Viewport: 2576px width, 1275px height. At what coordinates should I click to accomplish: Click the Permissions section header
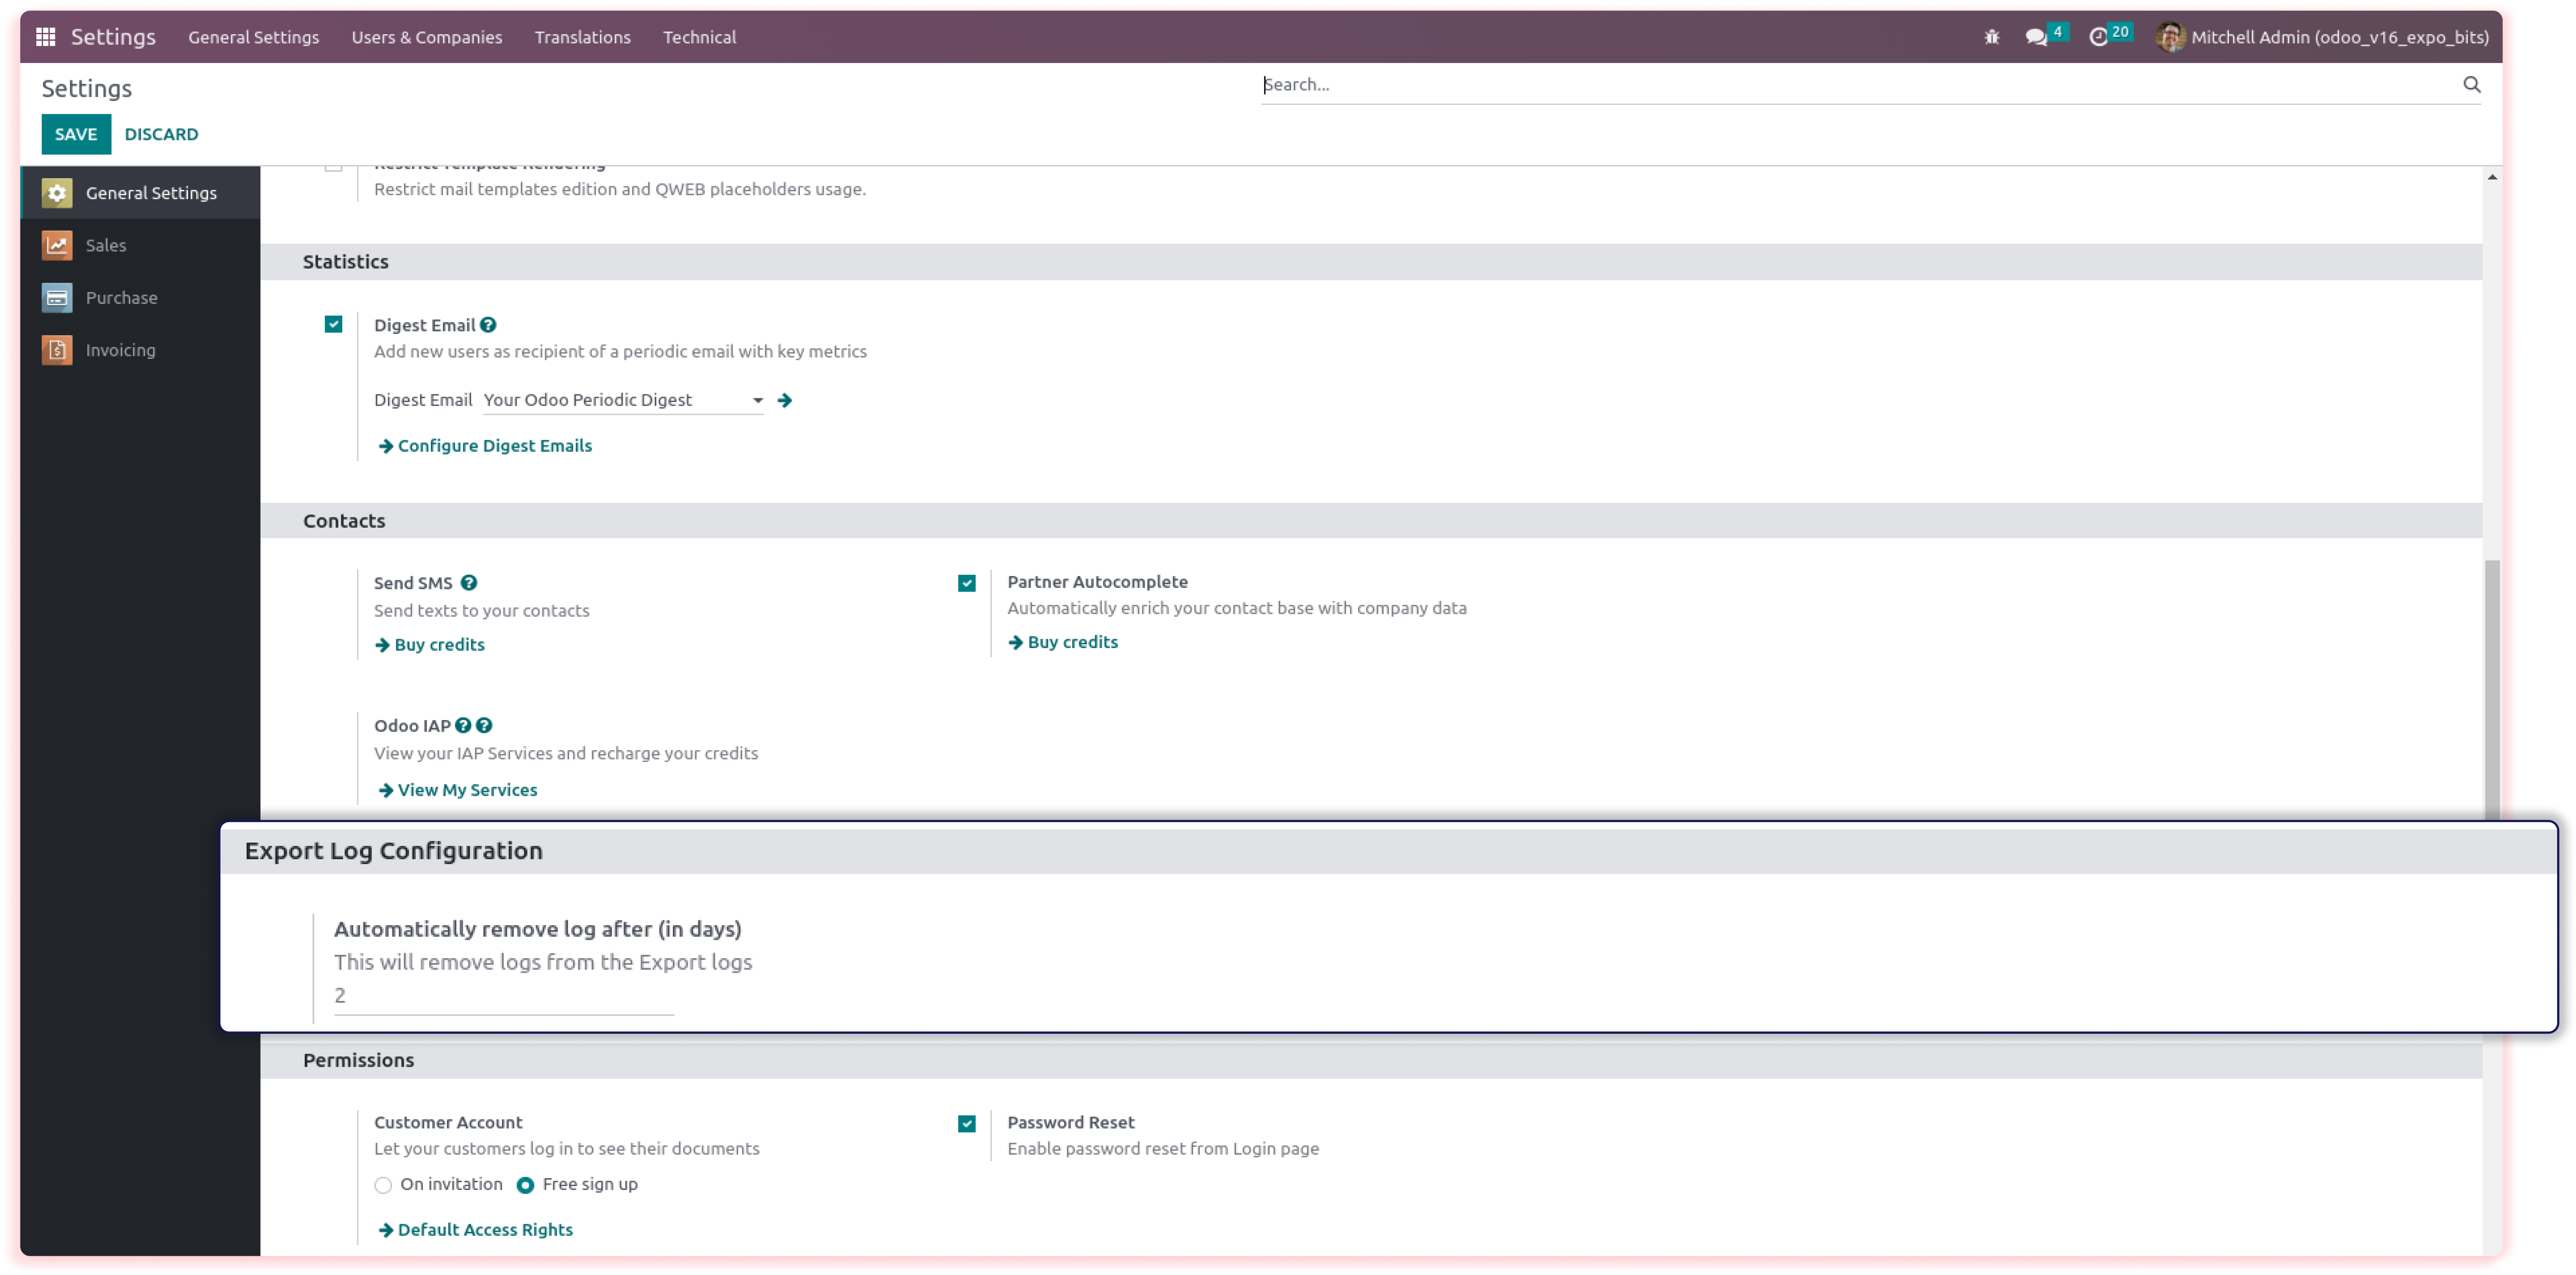tap(1371, 1061)
